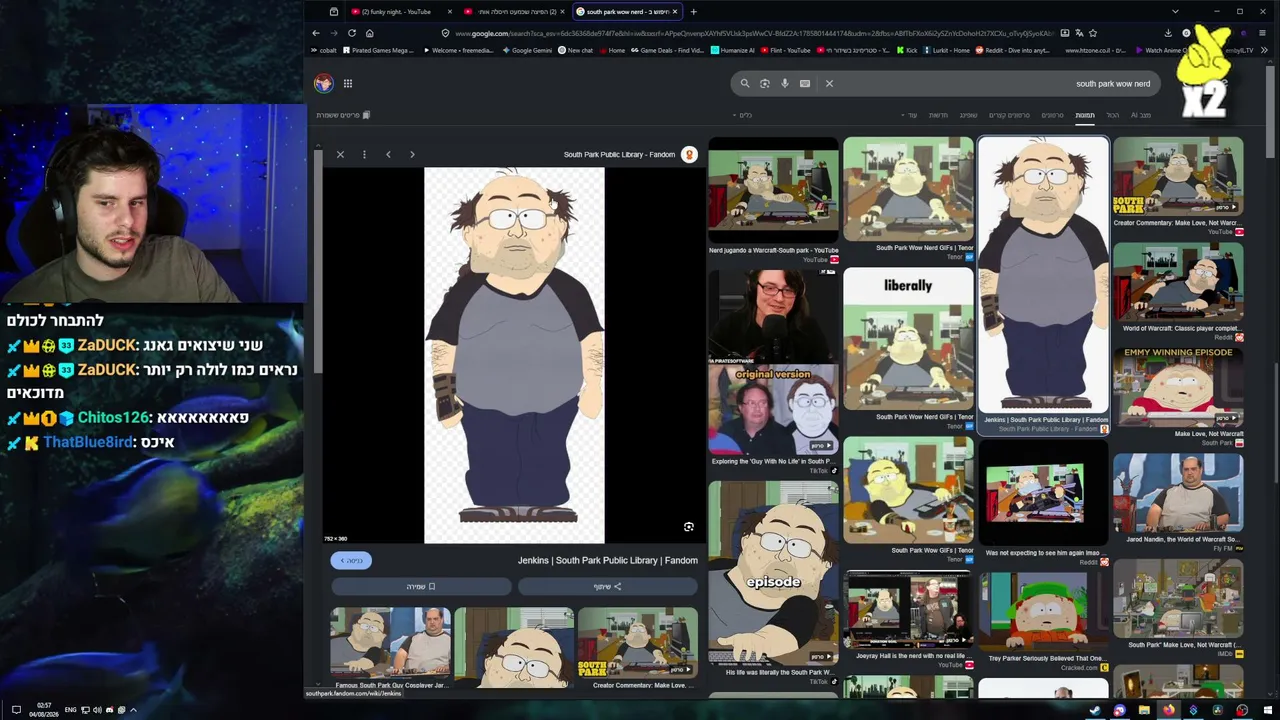Open the Kick bookmark
This screenshot has width=1280, height=720.
(x=907, y=50)
